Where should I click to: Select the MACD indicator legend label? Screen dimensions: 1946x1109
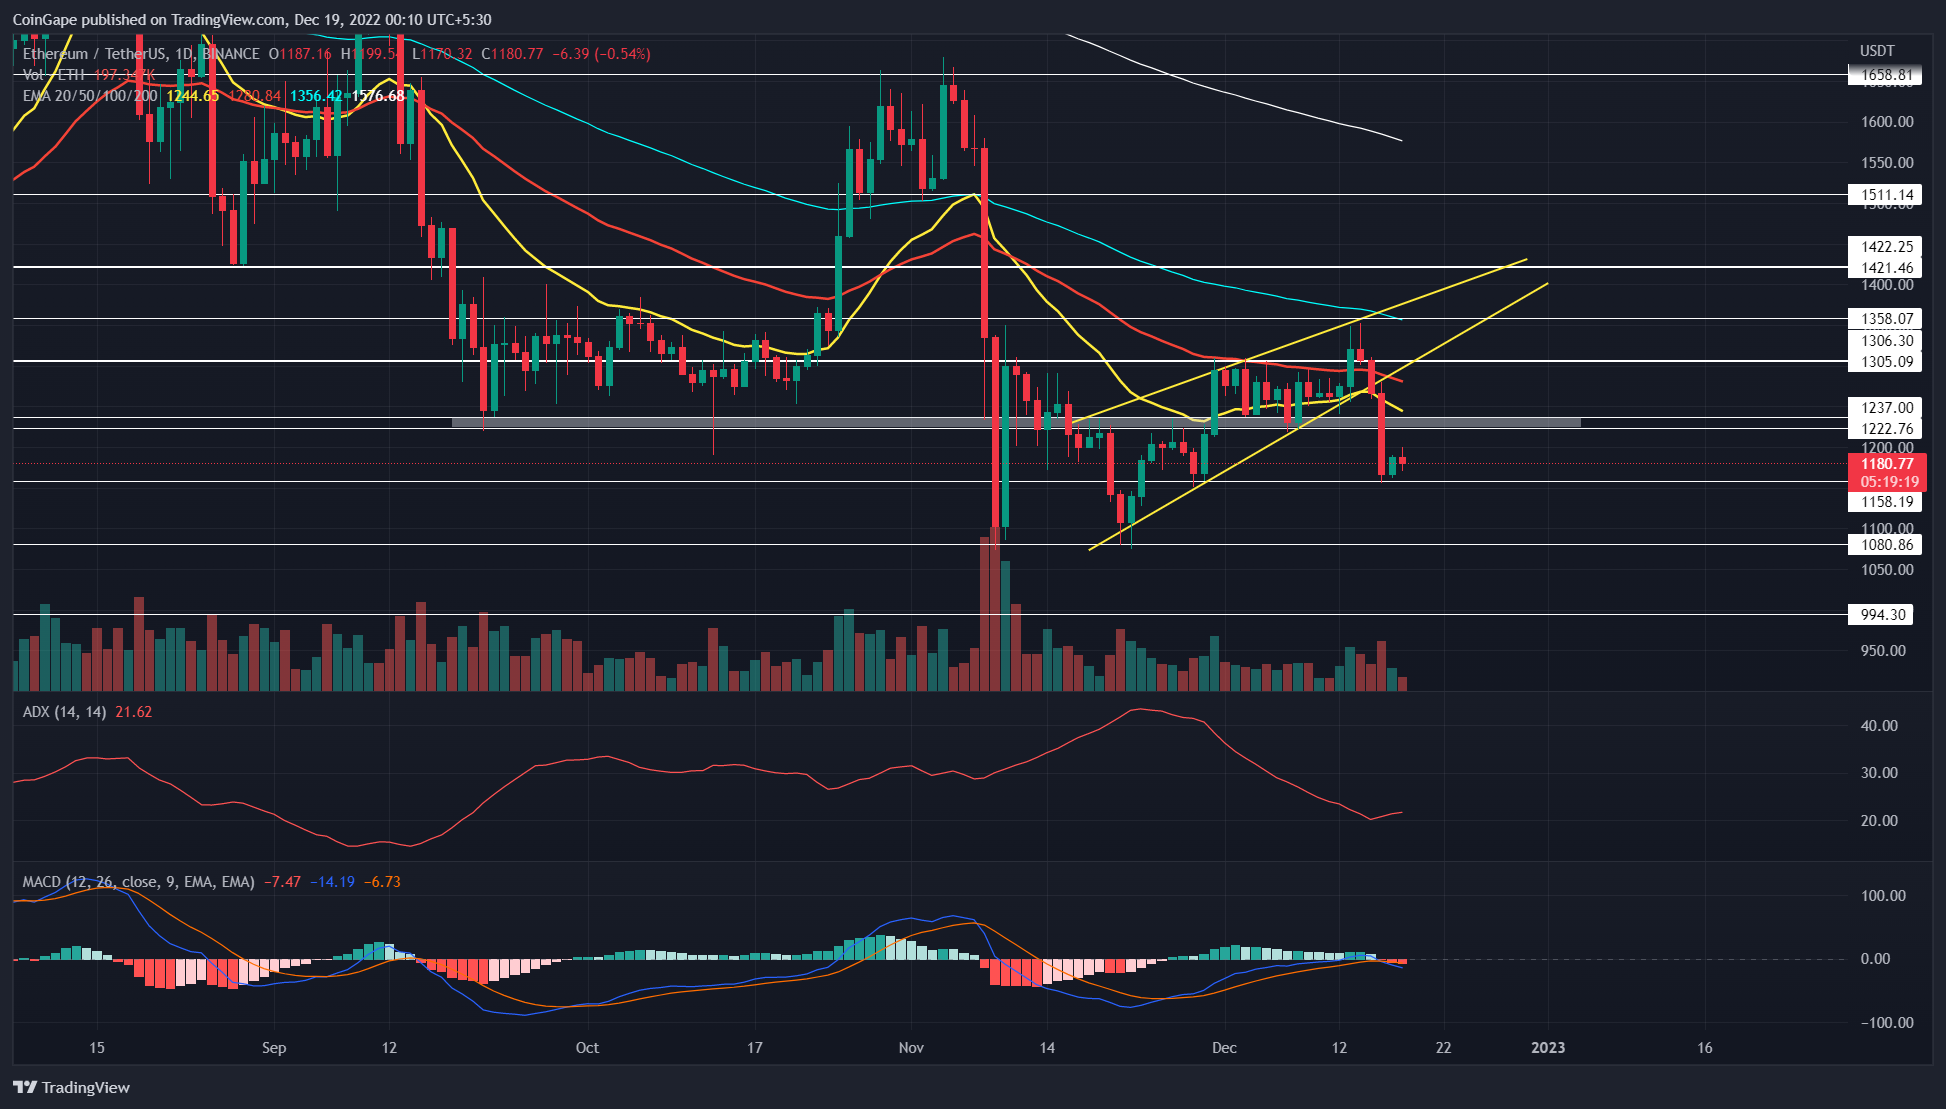point(138,882)
